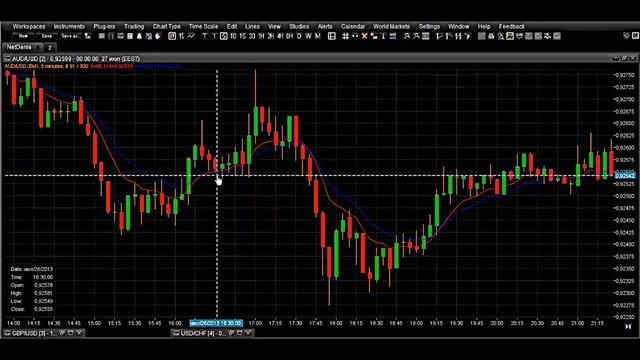Click the orange X delete icon

tap(364, 36)
